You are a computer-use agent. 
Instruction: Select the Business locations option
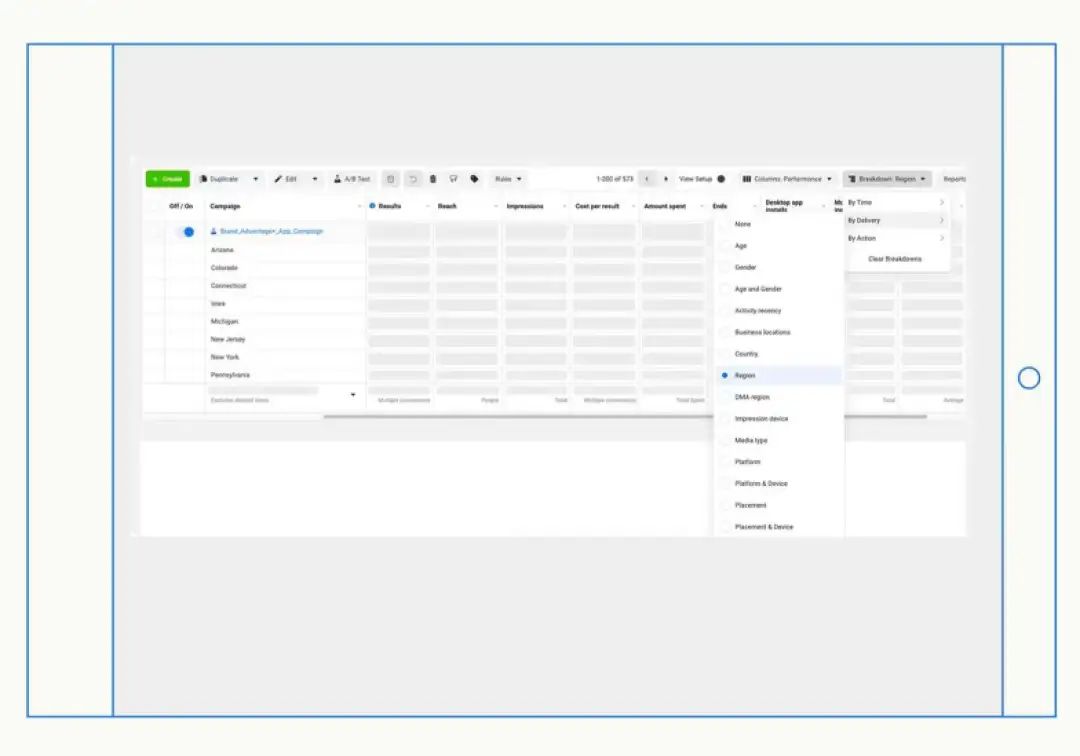coord(779,333)
